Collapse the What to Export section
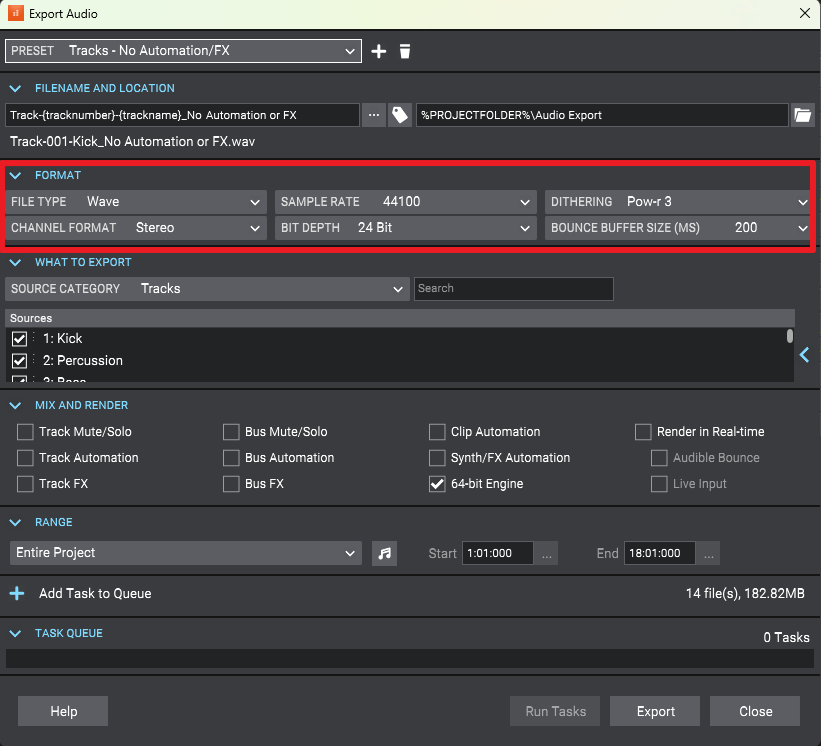 tap(16, 262)
